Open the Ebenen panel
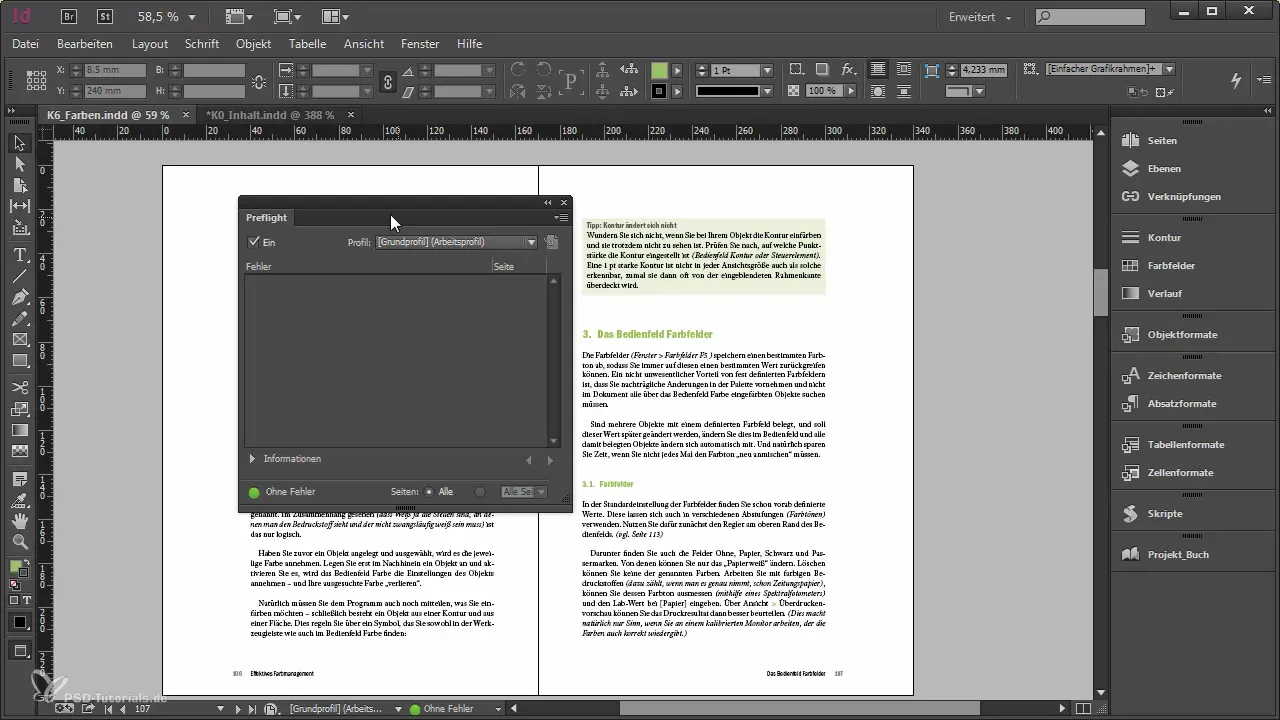 pos(1164,169)
